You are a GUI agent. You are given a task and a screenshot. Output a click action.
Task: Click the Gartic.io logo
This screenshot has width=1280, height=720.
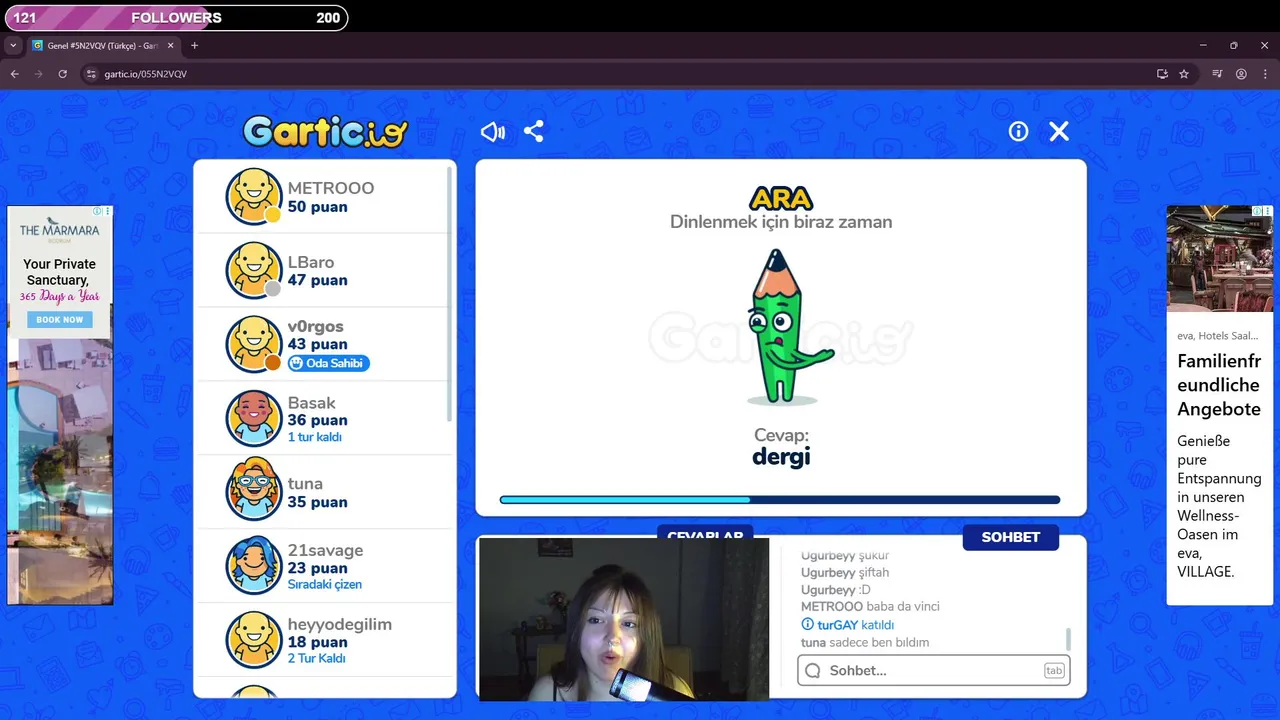(x=326, y=131)
